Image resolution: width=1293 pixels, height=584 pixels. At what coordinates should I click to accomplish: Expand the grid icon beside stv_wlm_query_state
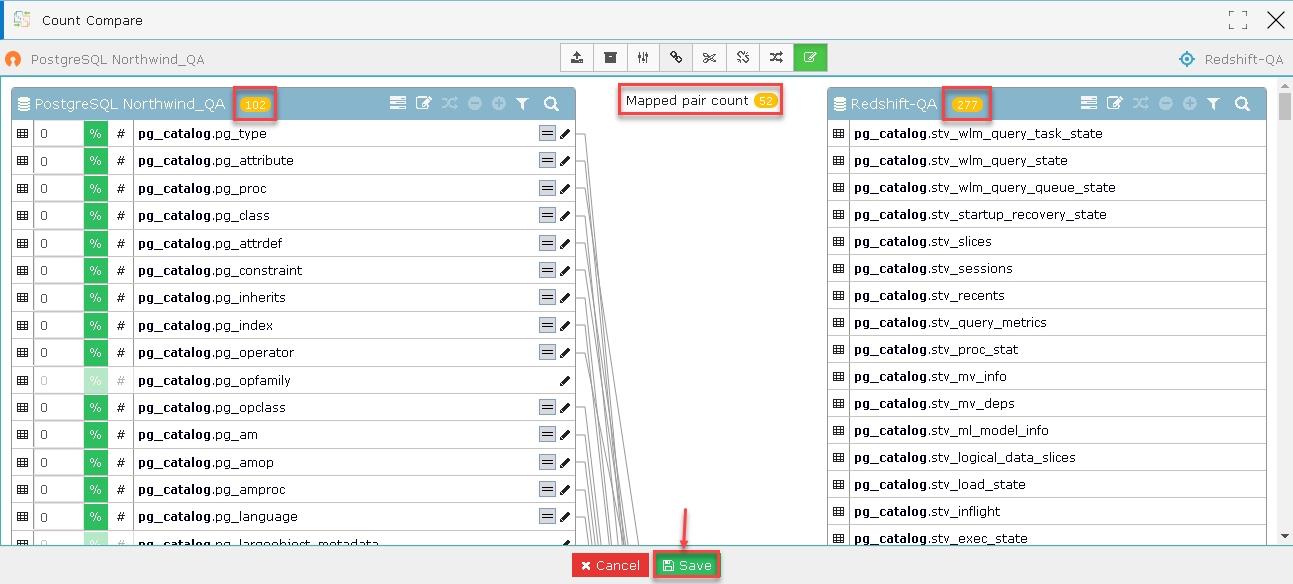coord(838,160)
